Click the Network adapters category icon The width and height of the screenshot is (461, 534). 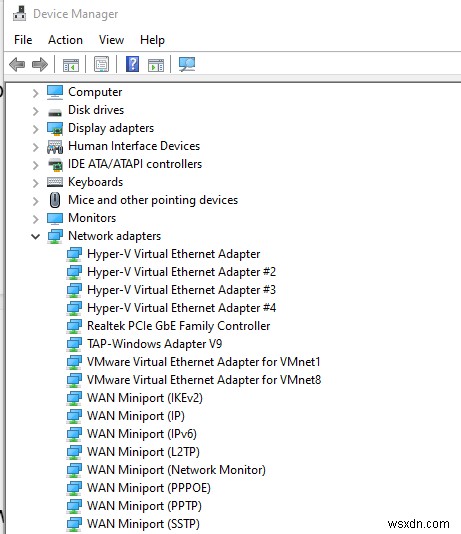(55, 236)
